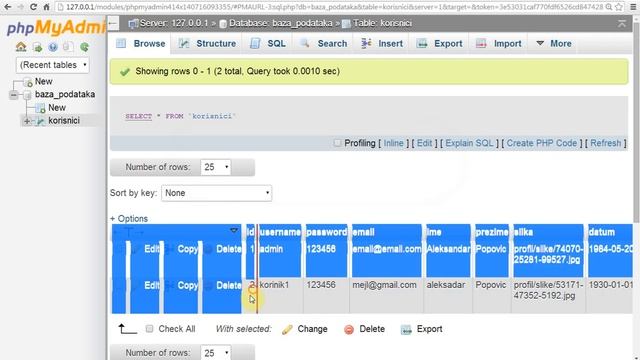Expand korisnici table with plus box
The width and height of the screenshot is (640, 360).
(27, 121)
